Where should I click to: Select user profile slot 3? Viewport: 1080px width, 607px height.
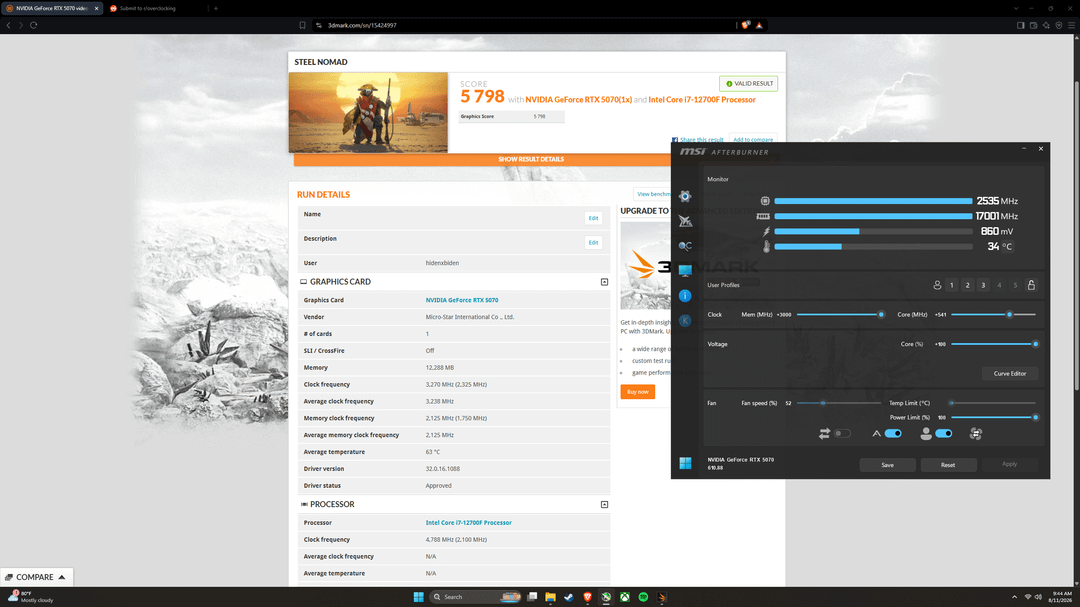[x=984, y=285]
